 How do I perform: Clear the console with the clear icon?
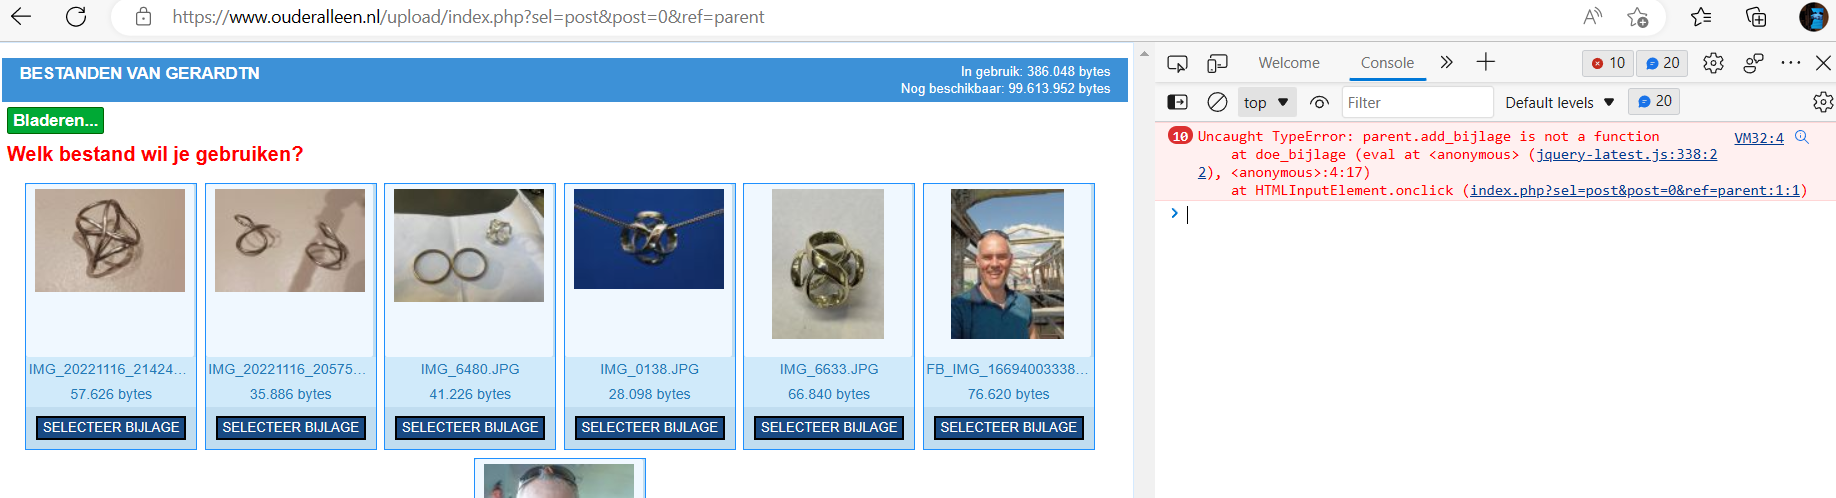[x=1217, y=102]
